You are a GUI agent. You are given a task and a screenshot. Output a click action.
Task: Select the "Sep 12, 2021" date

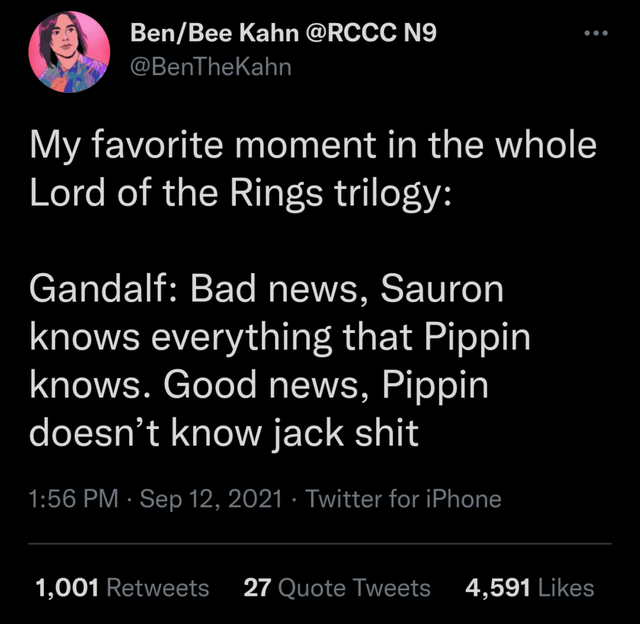213,497
